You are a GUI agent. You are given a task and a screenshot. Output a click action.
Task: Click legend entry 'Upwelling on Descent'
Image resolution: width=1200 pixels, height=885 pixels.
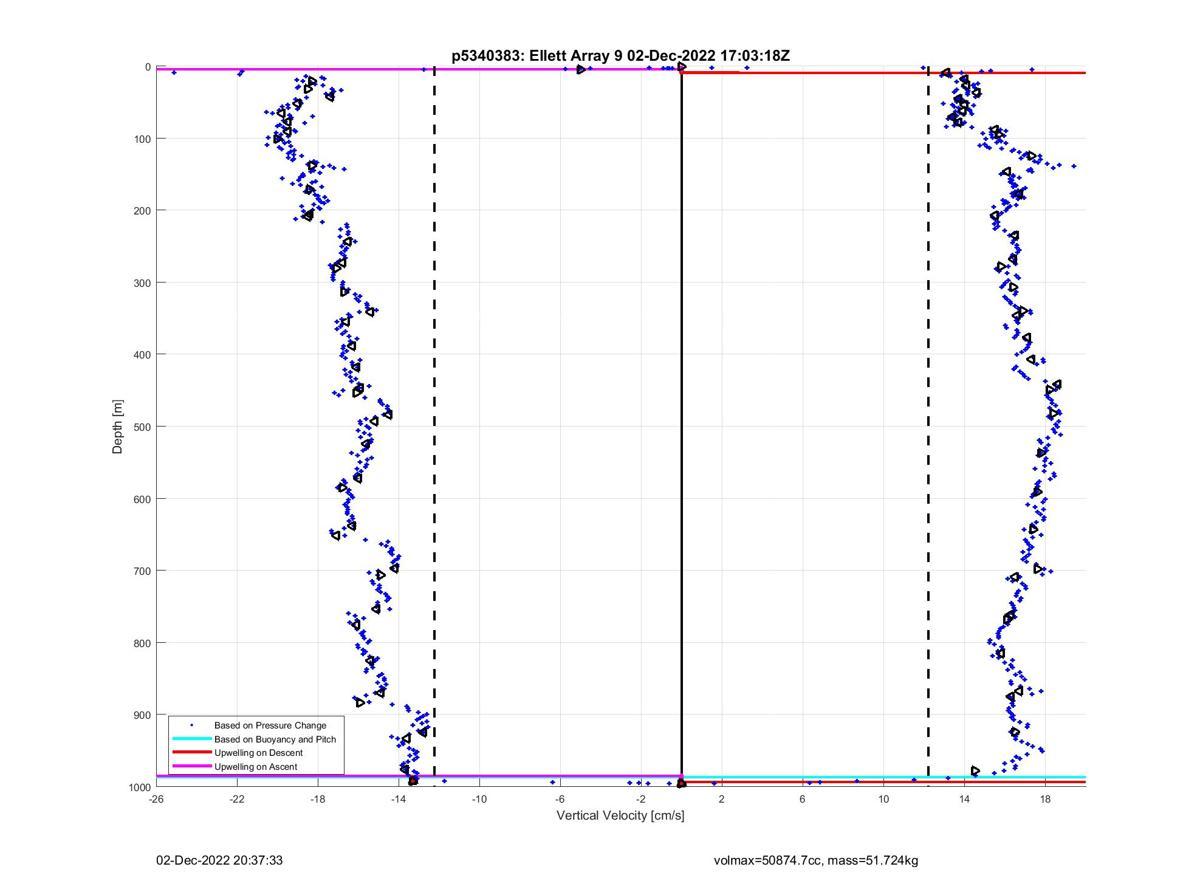[258, 752]
